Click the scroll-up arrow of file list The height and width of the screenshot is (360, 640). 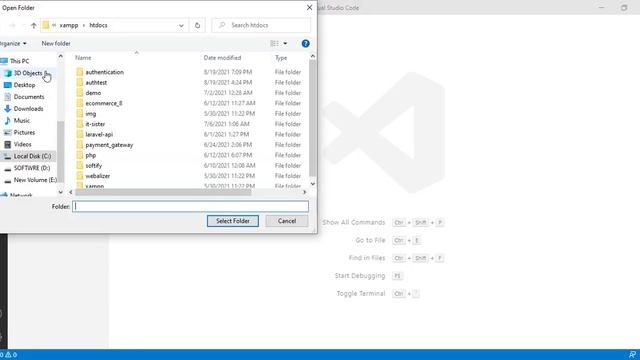[x=313, y=56]
